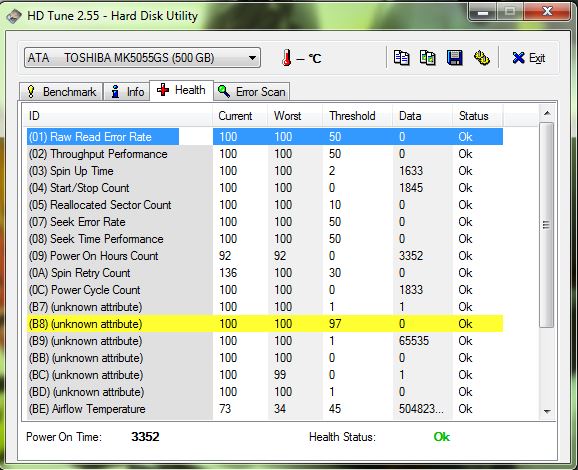Switch to the Benchmark tab
Image resolution: width=578 pixels, height=470 pixels.
coord(61,91)
